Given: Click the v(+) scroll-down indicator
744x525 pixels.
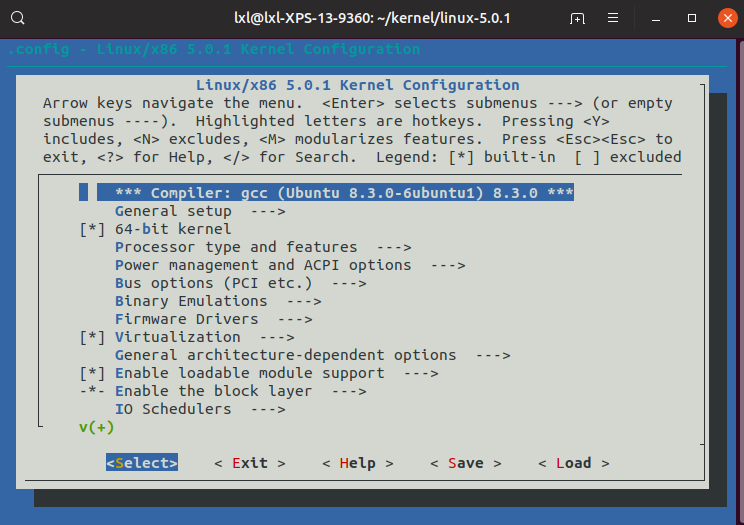Looking at the screenshot, I should 96,427.
